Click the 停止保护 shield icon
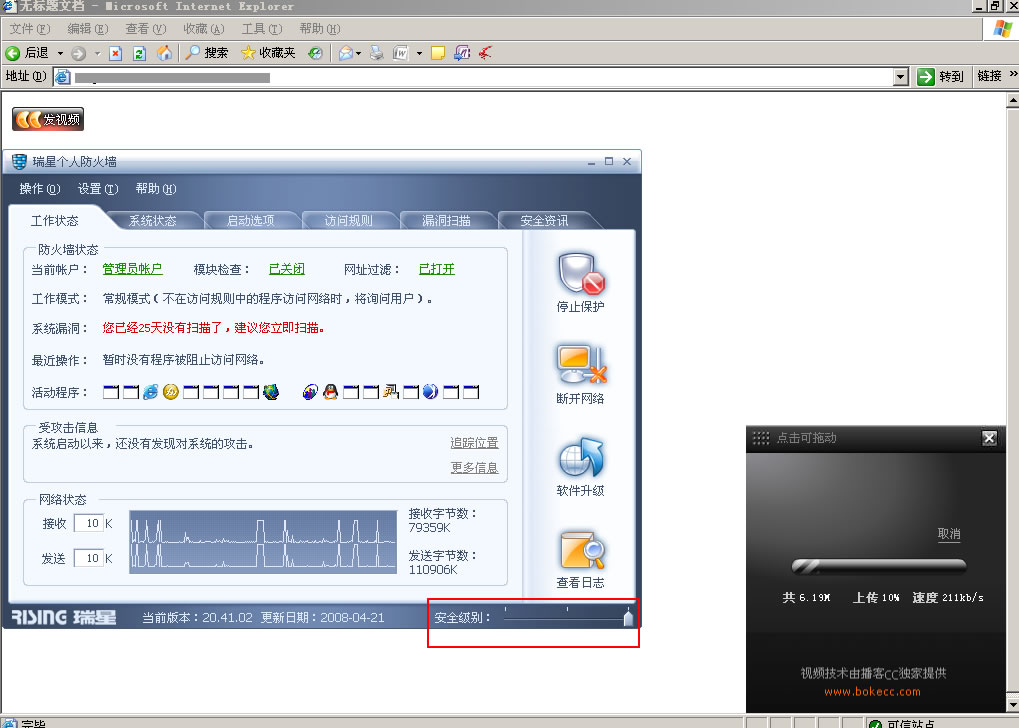This screenshot has height=728, width=1019. coord(580,274)
